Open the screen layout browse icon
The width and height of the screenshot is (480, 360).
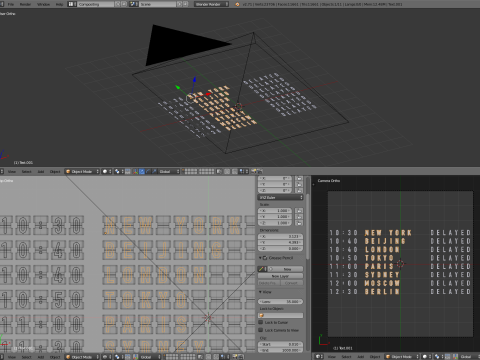point(72,4)
